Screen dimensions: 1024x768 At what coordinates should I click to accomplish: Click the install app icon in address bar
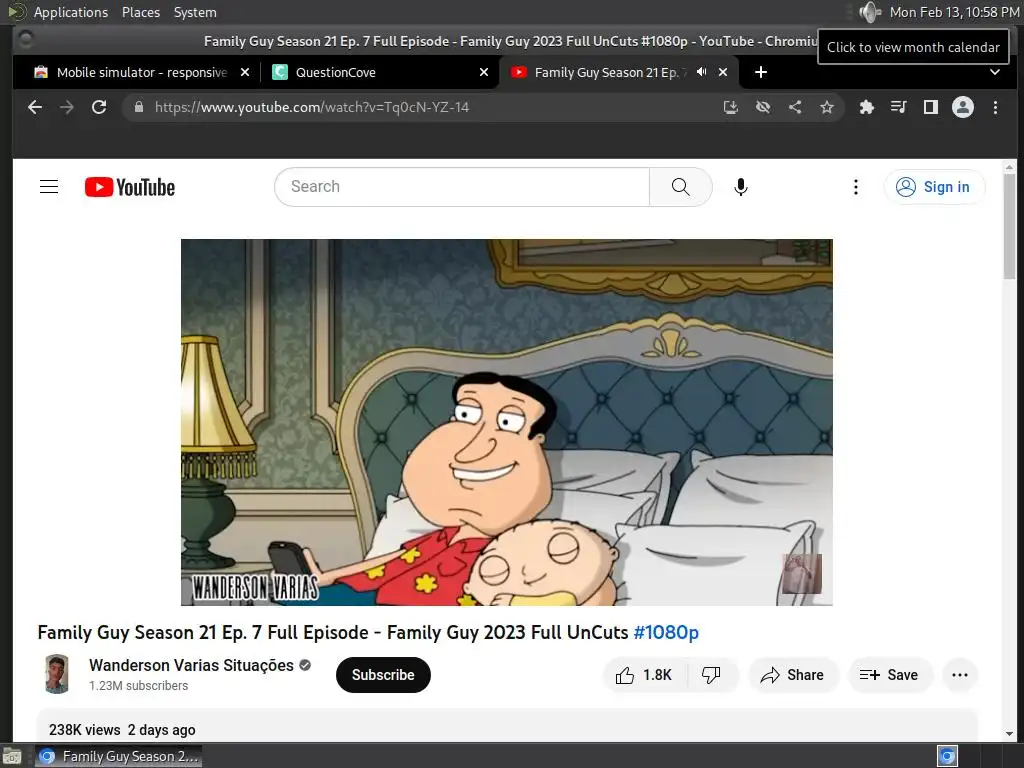click(731, 107)
